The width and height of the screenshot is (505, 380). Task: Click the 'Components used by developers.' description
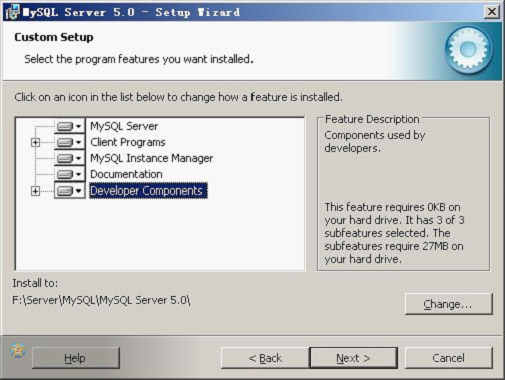click(375, 141)
